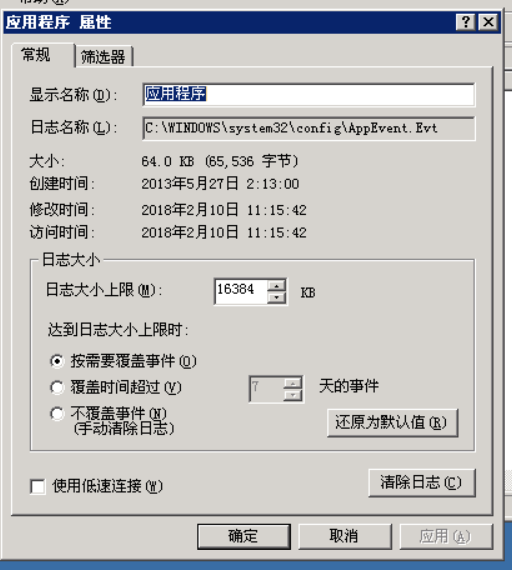The image size is (512, 570).
Task: Select 覆盖时间超过 radio option
Action: (57, 388)
